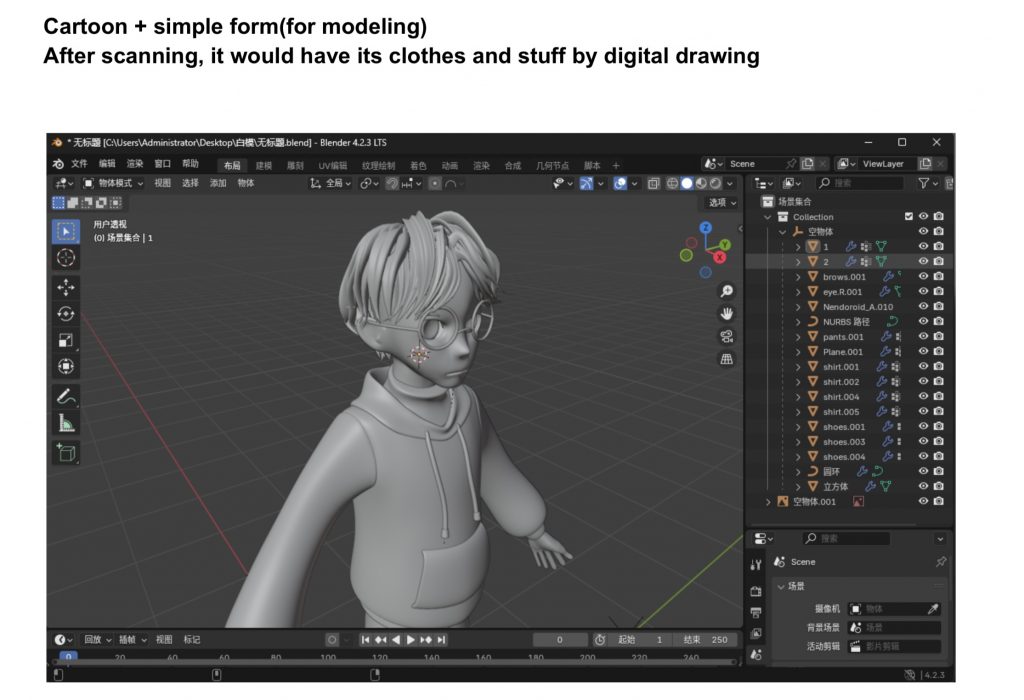Click the zoom magnifier viewport gizmo
1024x700 pixels.
click(727, 291)
